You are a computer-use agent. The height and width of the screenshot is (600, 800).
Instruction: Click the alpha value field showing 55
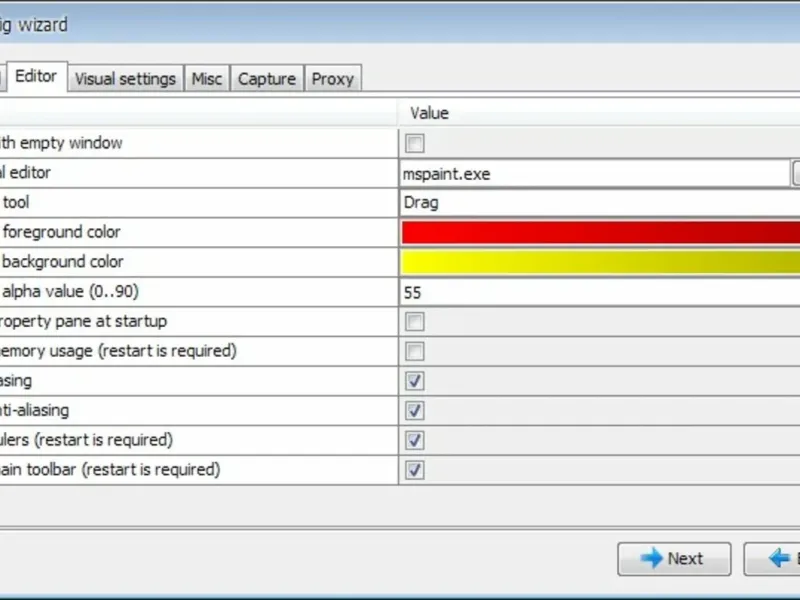point(600,293)
